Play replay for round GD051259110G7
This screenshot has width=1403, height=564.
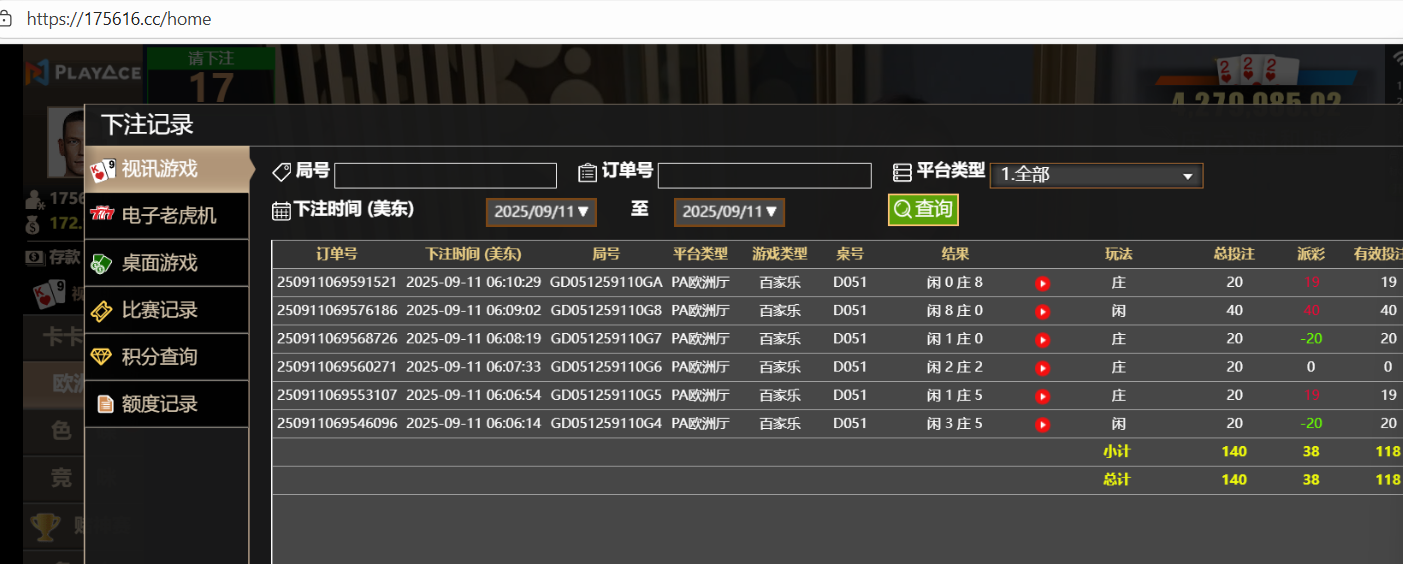(1042, 339)
